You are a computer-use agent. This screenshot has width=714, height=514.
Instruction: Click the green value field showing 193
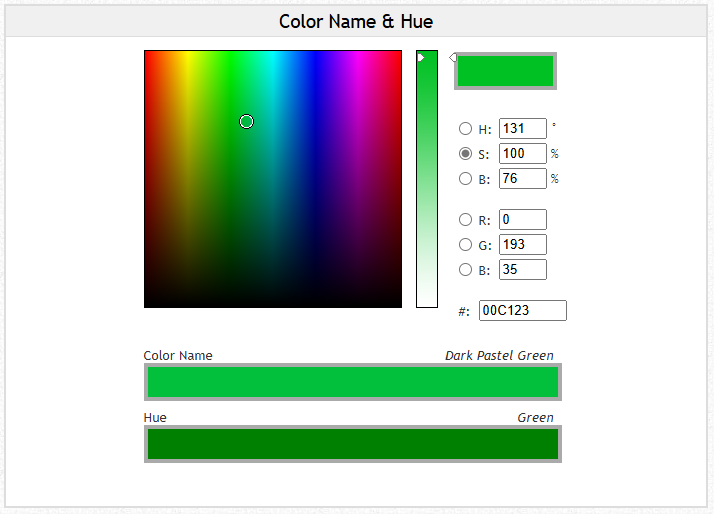coord(522,245)
